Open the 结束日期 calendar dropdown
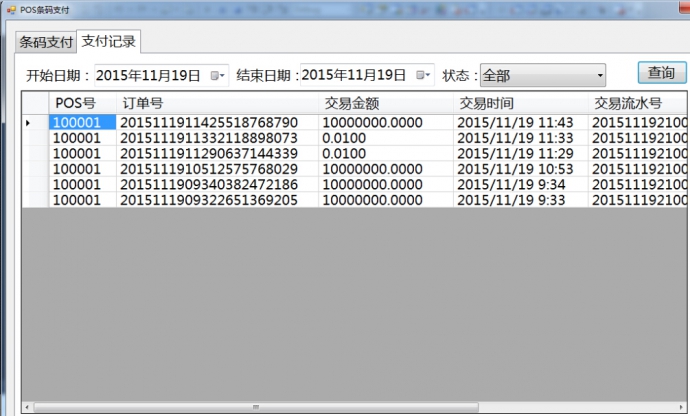The image size is (690, 416). (423, 75)
